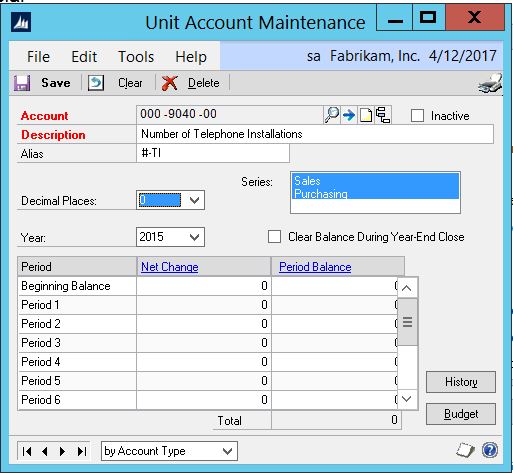
Task: Open the File menu
Action: click(x=38, y=56)
